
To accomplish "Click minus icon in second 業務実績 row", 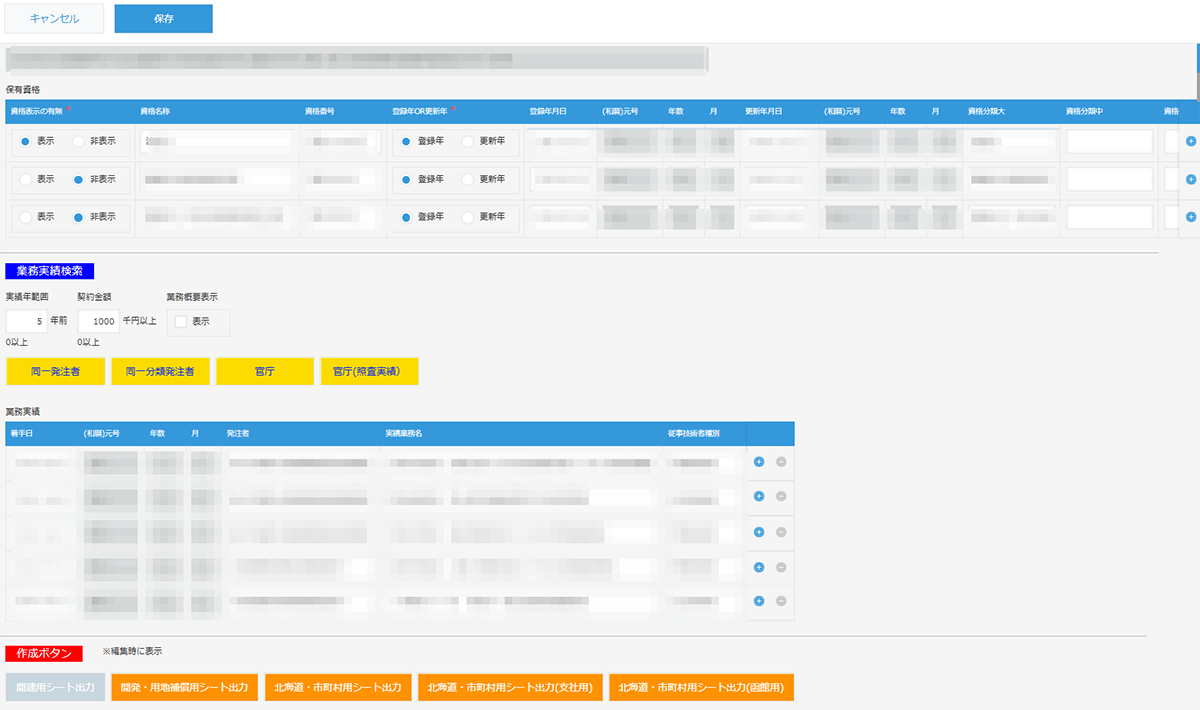I will (x=781, y=496).
